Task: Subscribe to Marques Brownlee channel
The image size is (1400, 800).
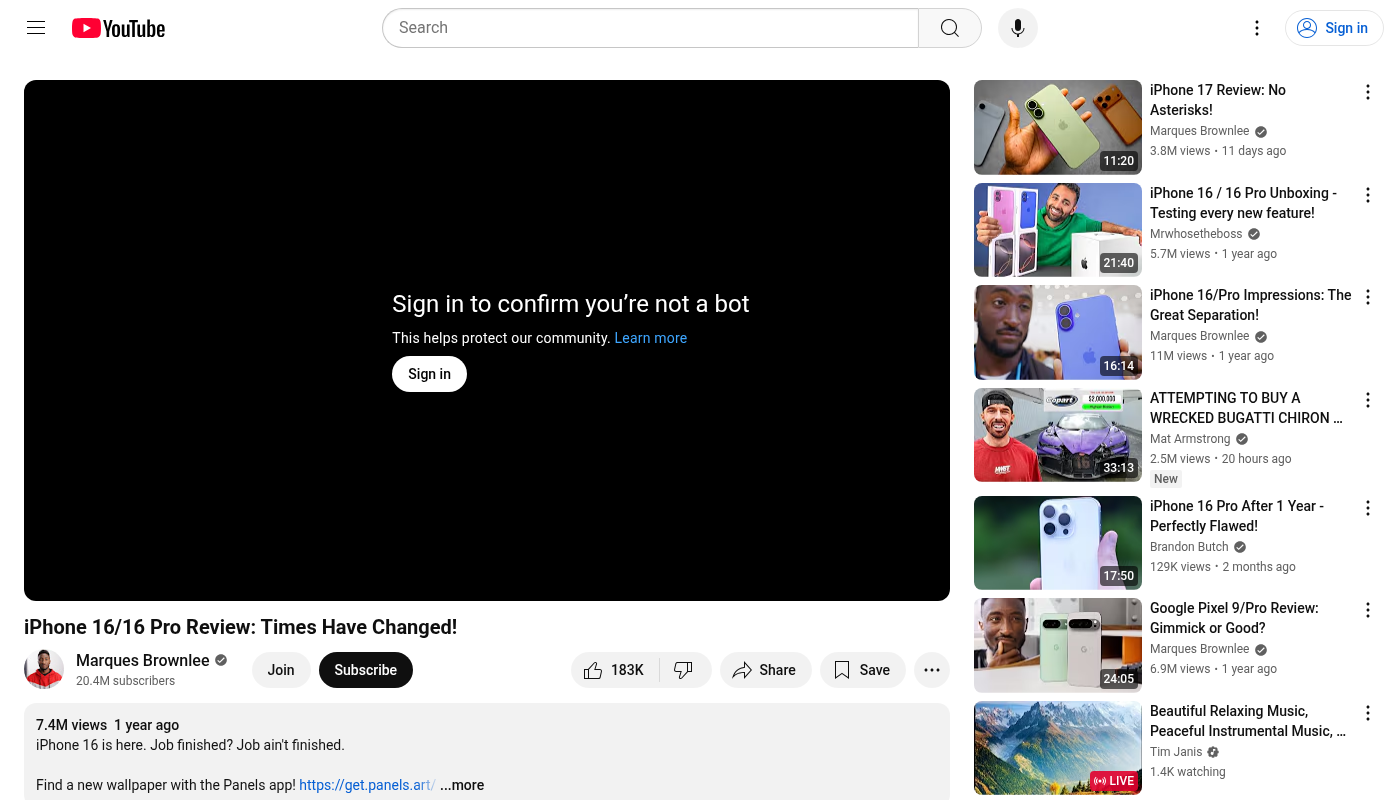Action: coord(365,670)
